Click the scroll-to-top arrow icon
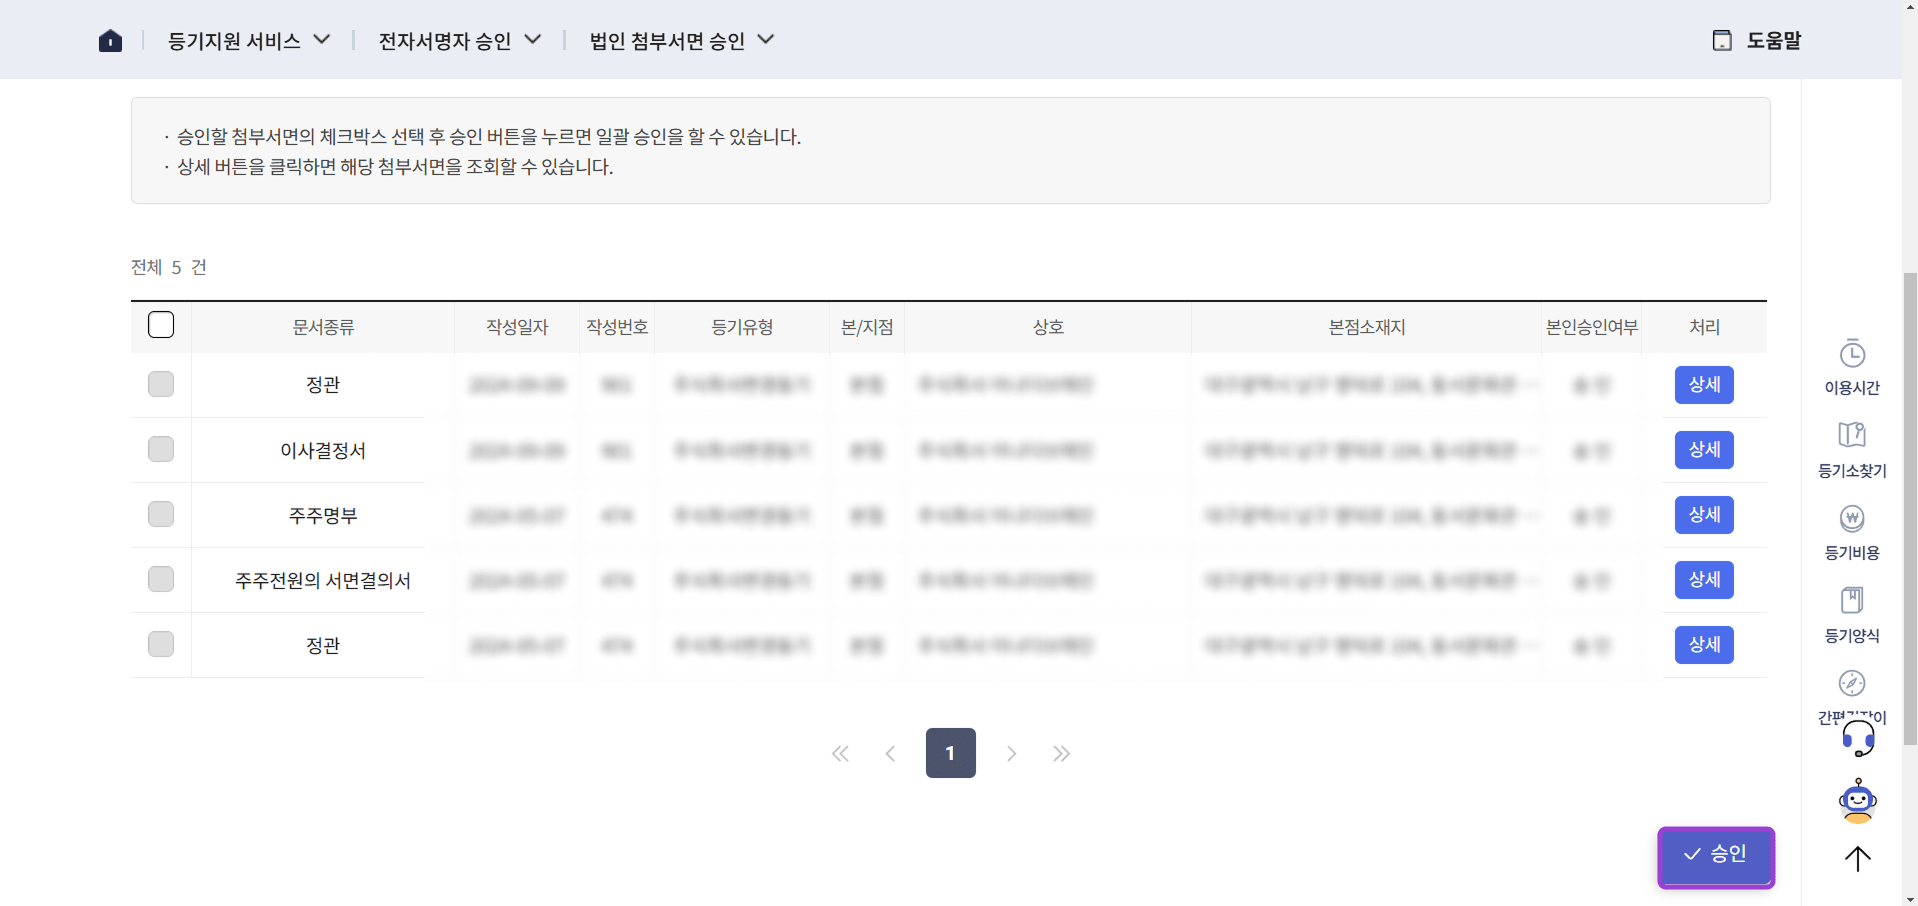The width and height of the screenshot is (1918, 906). point(1857,858)
